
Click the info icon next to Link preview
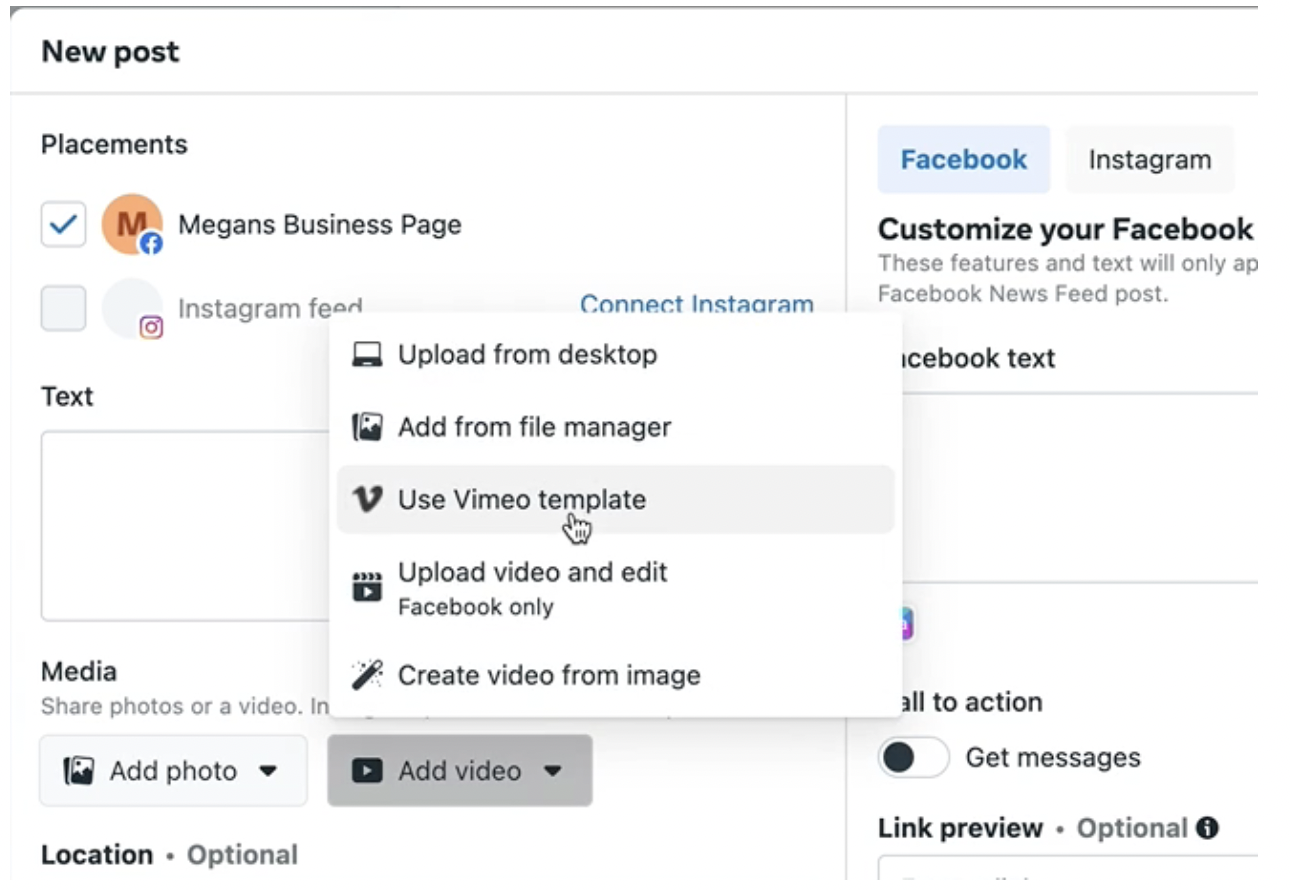coord(1207,828)
